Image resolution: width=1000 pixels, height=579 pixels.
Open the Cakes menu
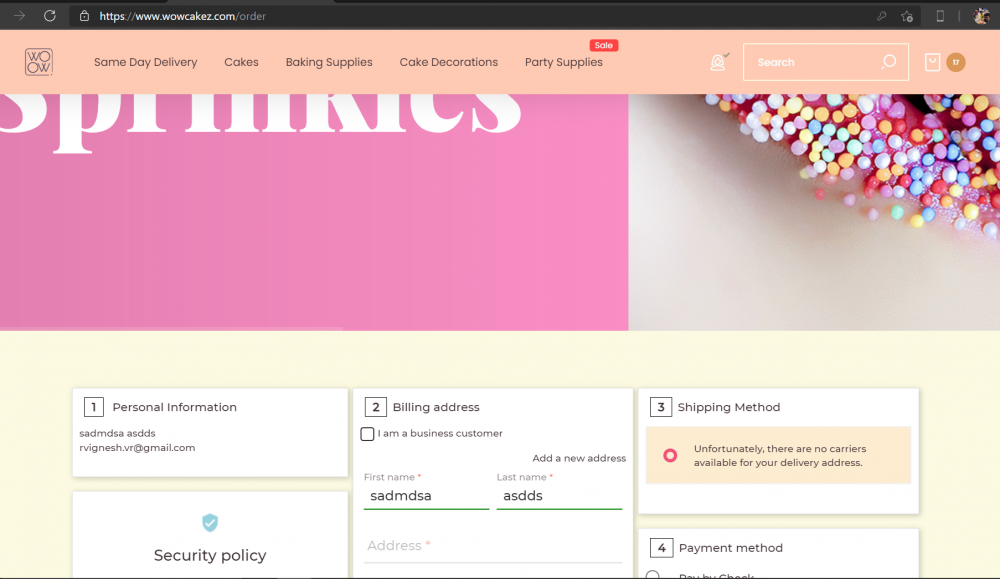point(241,62)
